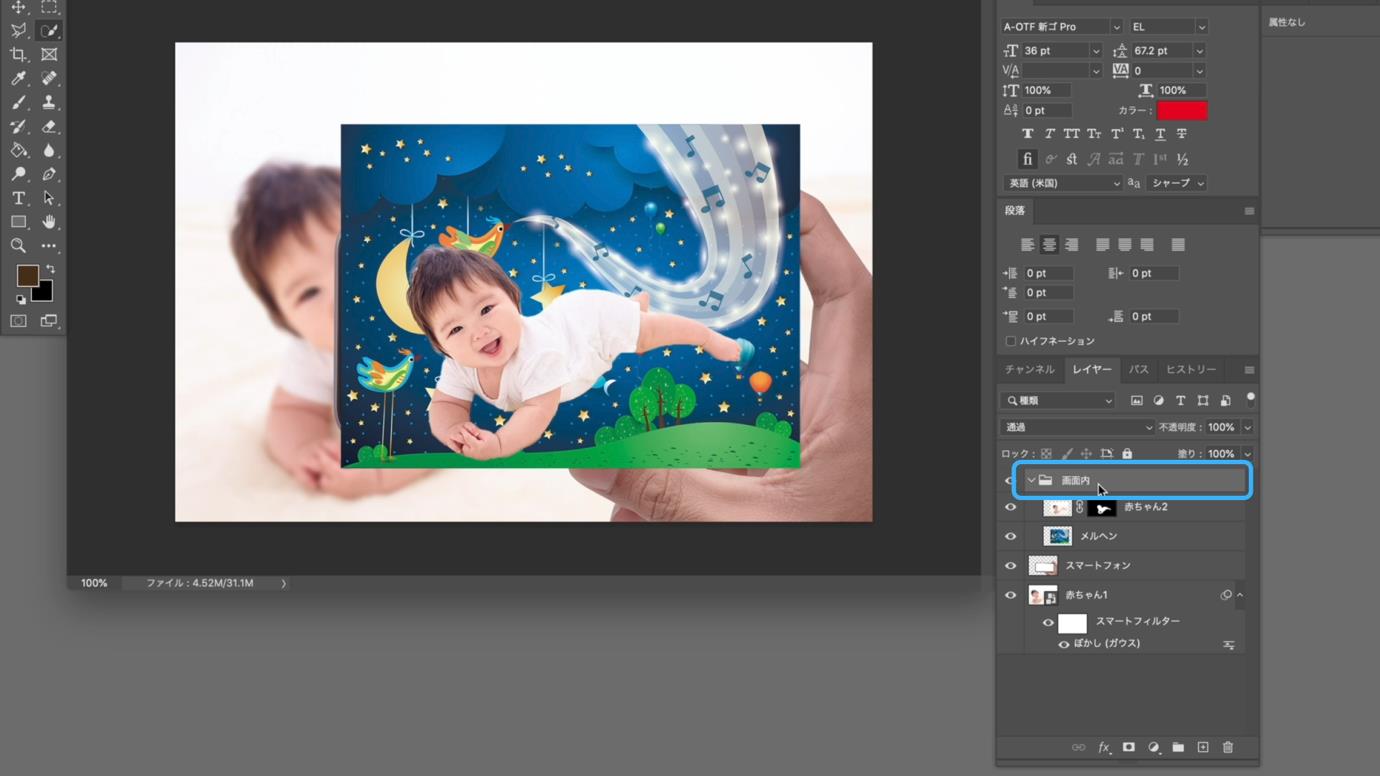Switch to the パス tab

1139,370
